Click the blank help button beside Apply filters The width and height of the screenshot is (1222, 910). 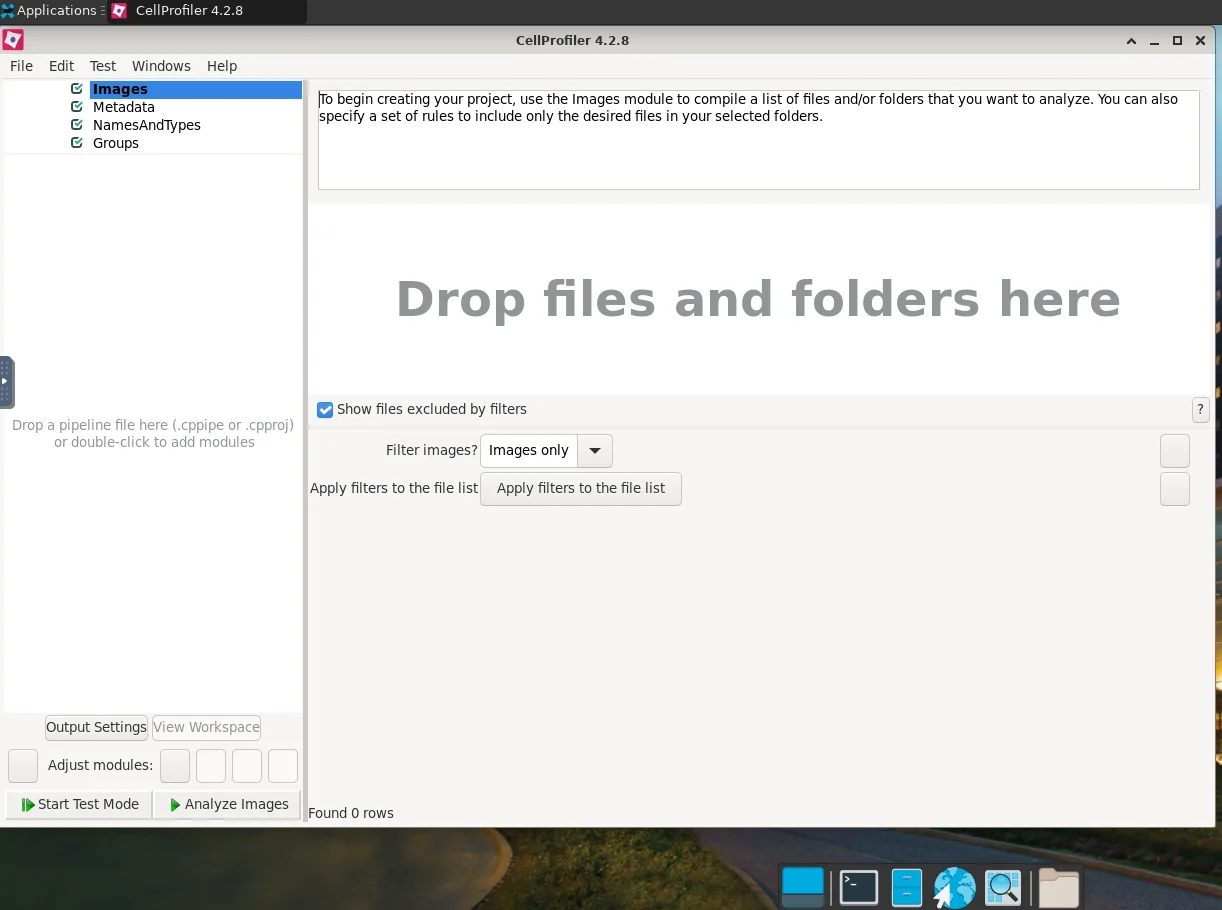(x=1175, y=489)
